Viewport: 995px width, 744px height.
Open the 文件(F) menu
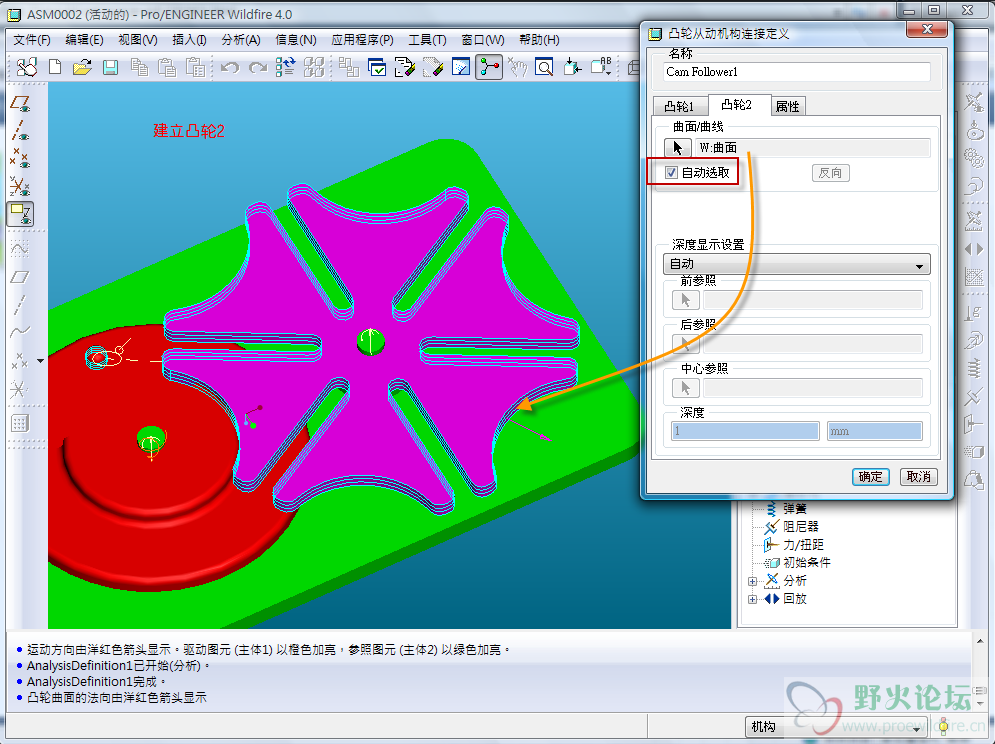pos(32,40)
